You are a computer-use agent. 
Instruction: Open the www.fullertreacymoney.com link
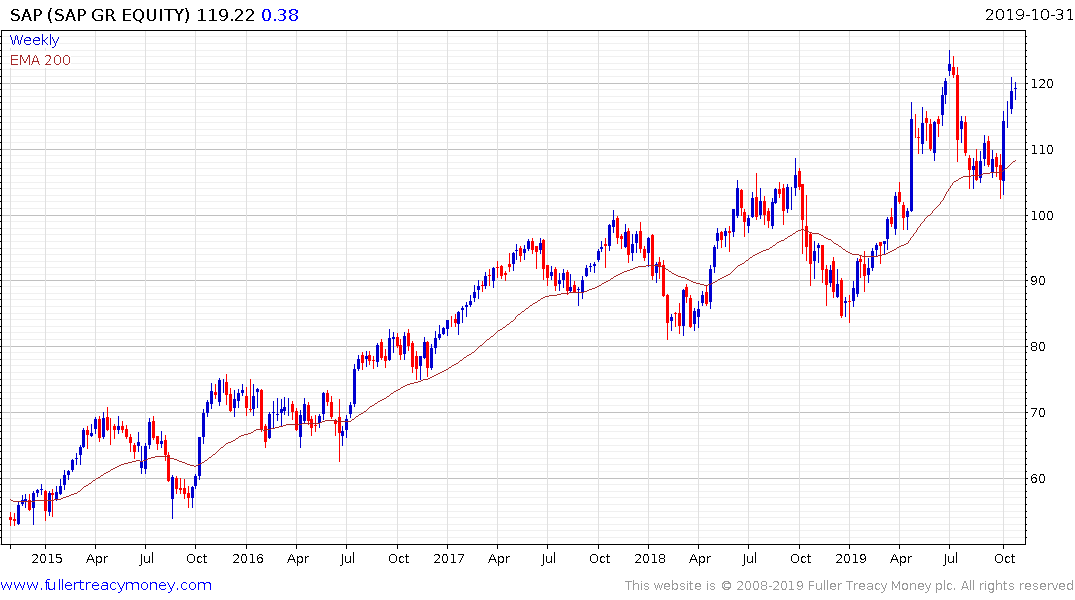(106, 585)
